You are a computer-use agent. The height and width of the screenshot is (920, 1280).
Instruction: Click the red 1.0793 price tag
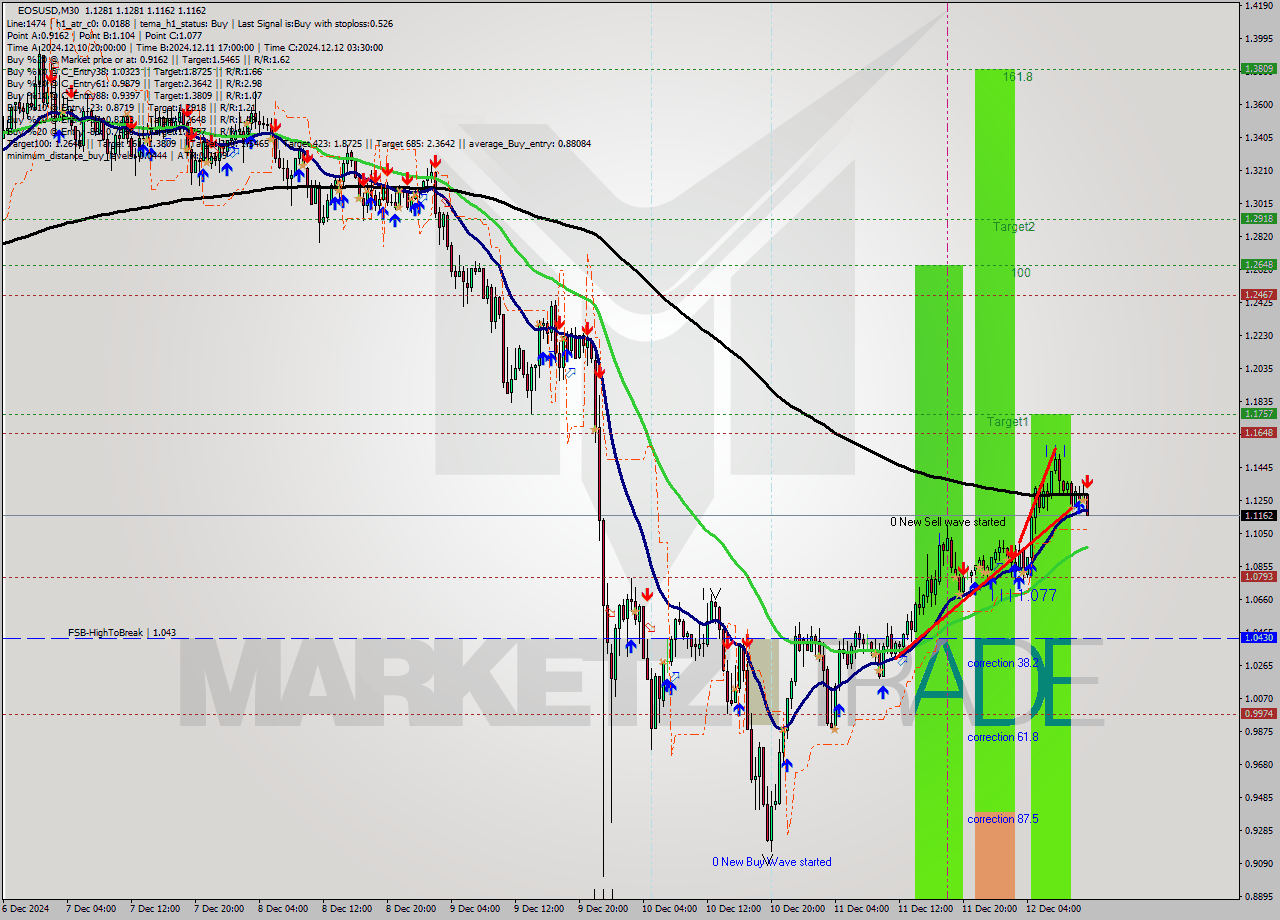pos(1258,576)
